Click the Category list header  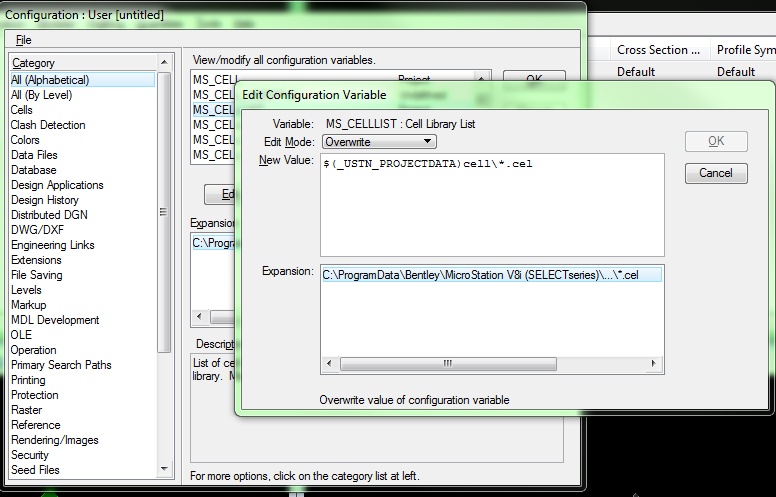point(83,63)
